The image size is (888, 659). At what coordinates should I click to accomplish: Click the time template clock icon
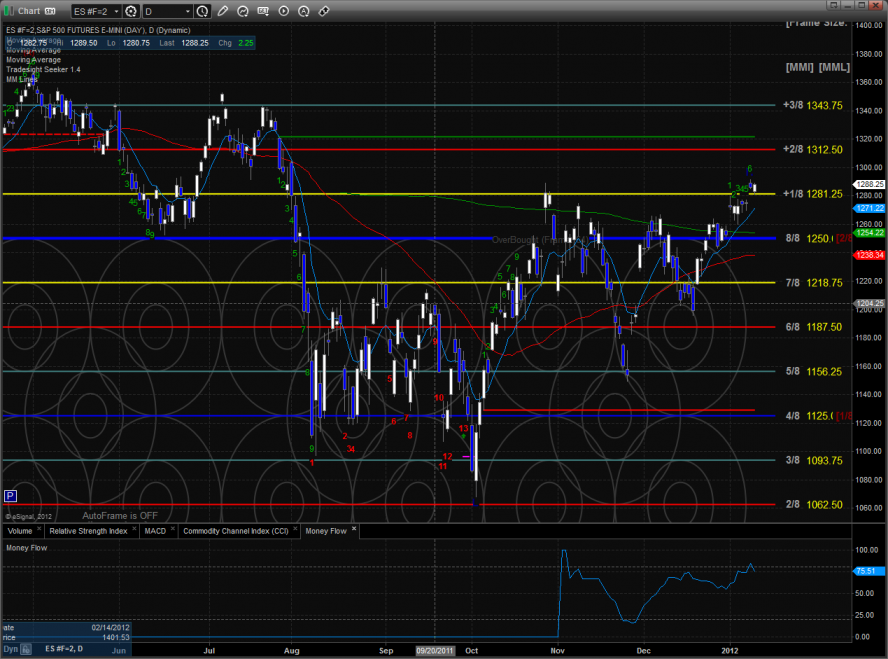click(x=203, y=12)
